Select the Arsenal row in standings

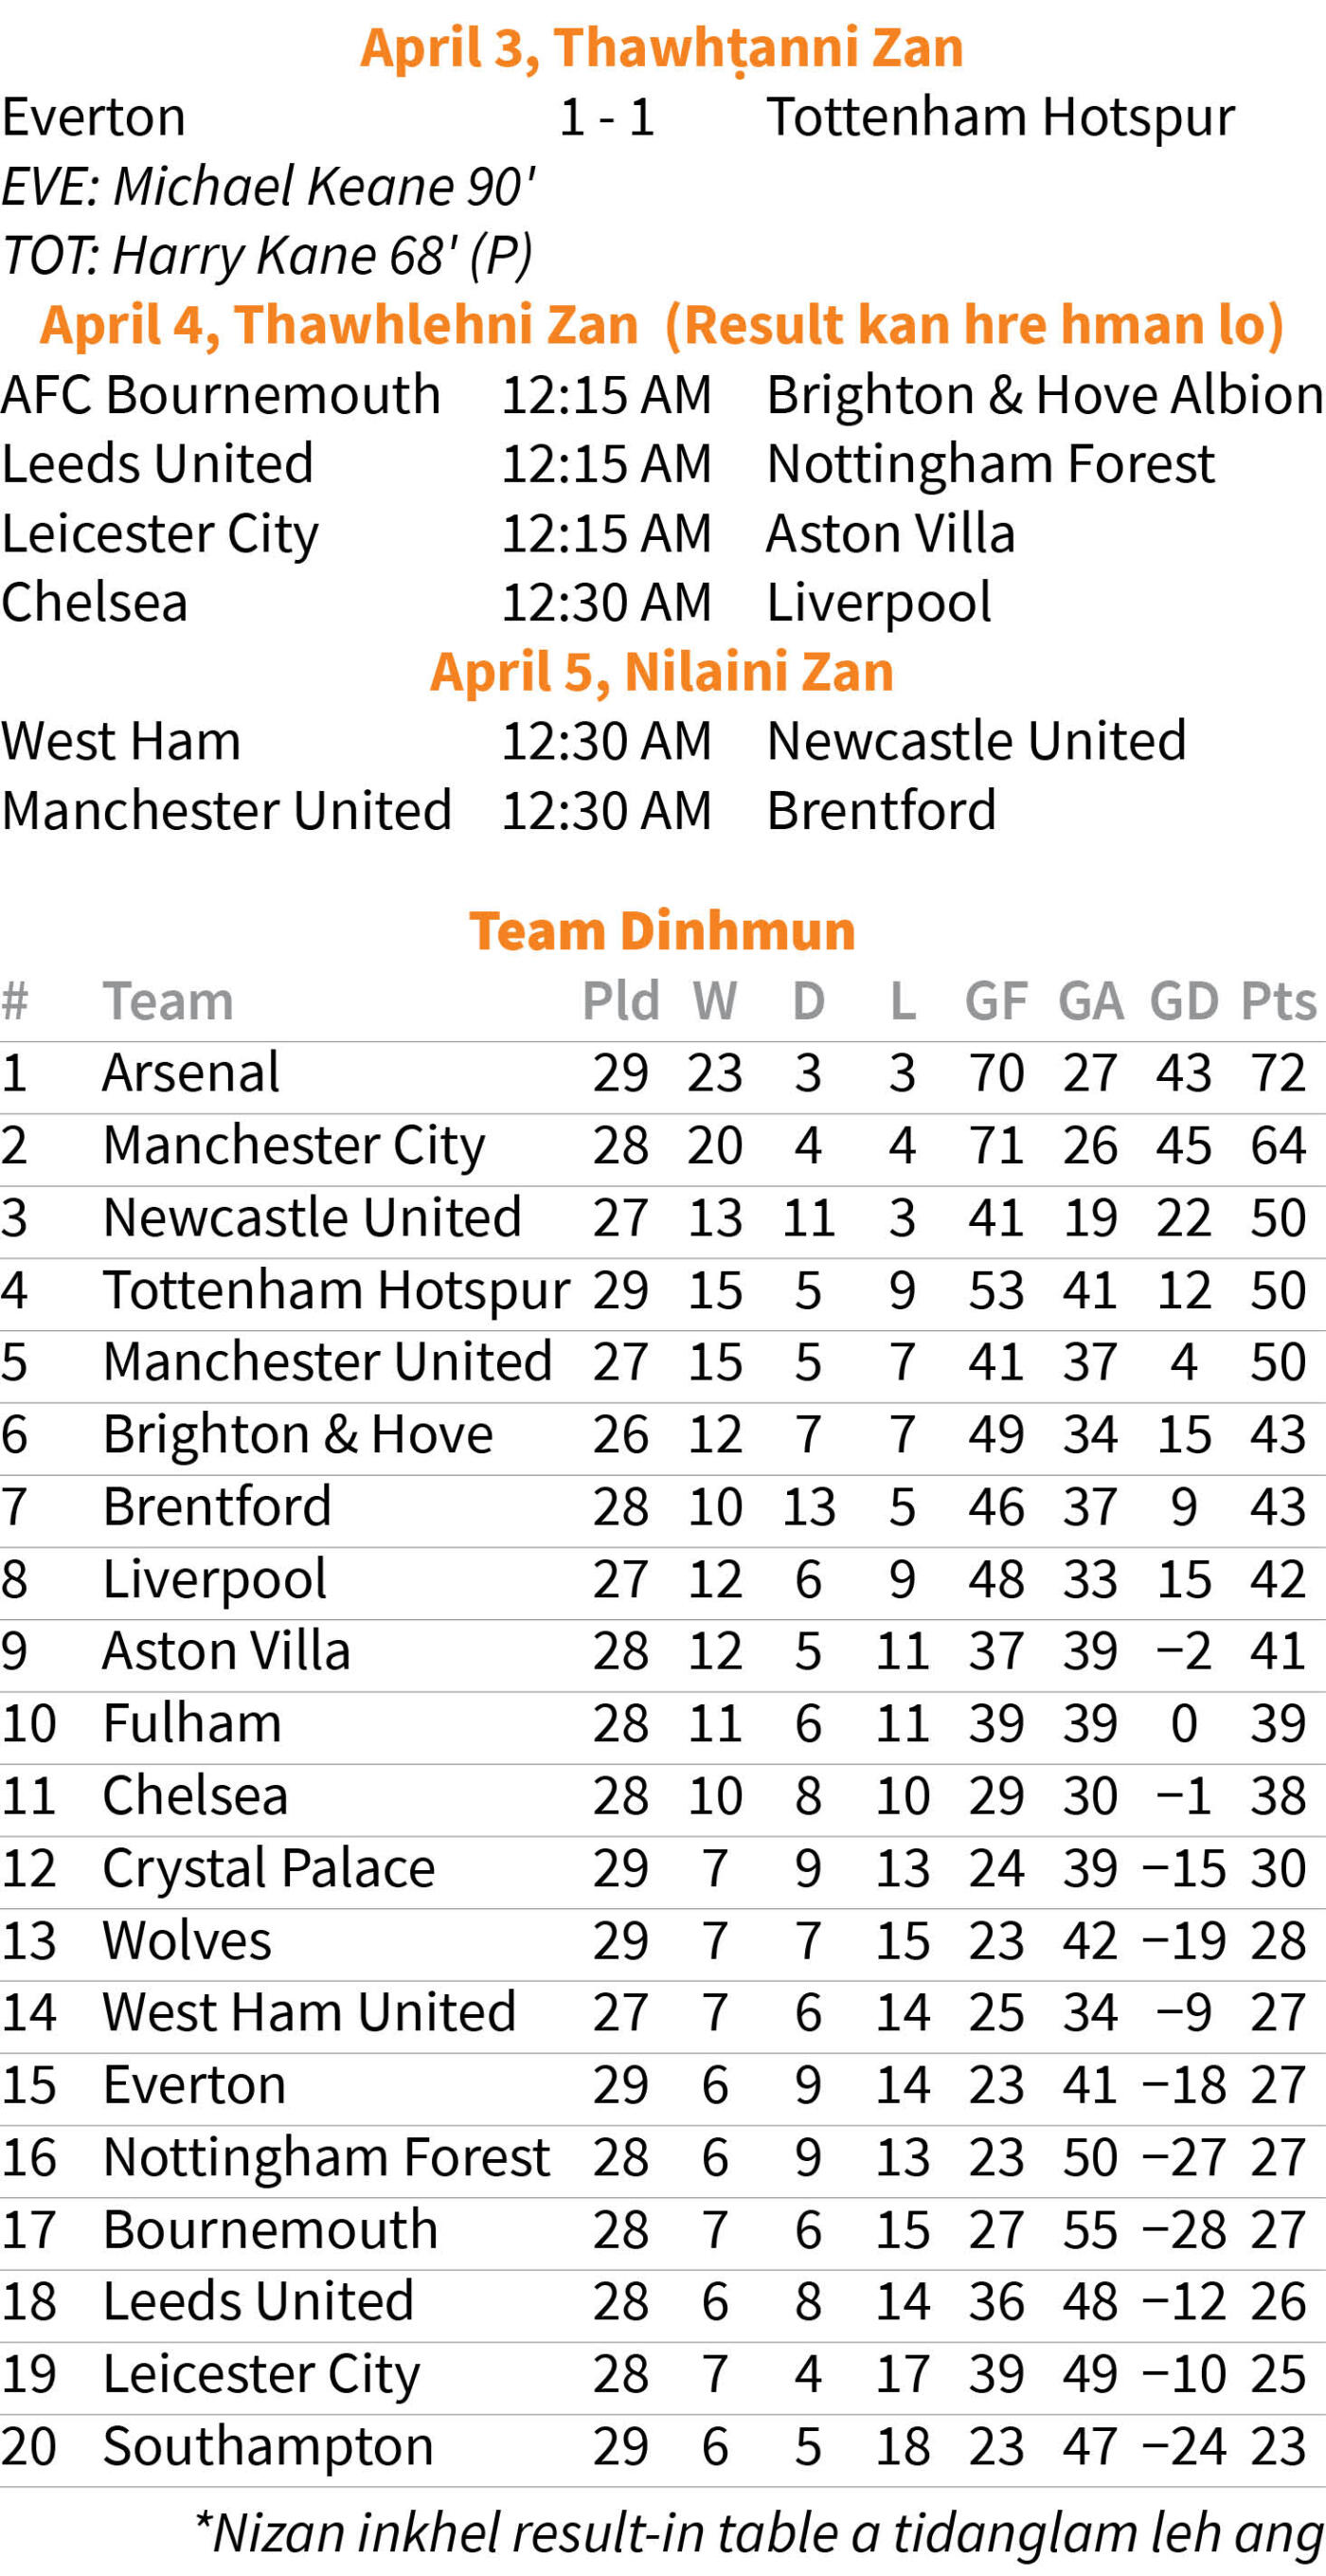(x=662, y=1074)
